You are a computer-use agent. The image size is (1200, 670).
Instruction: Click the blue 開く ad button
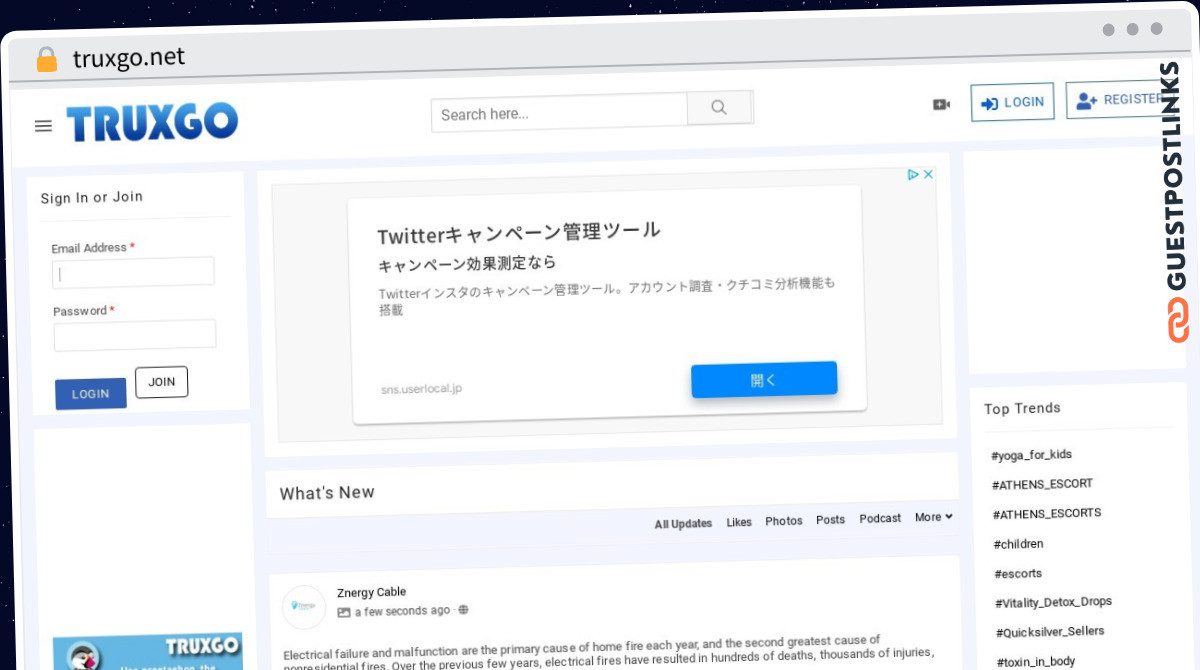pyautogui.click(x=764, y=380)
